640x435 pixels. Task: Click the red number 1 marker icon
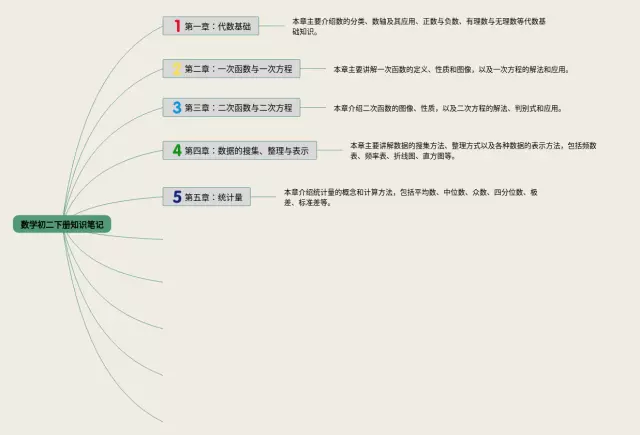(177, 26)
